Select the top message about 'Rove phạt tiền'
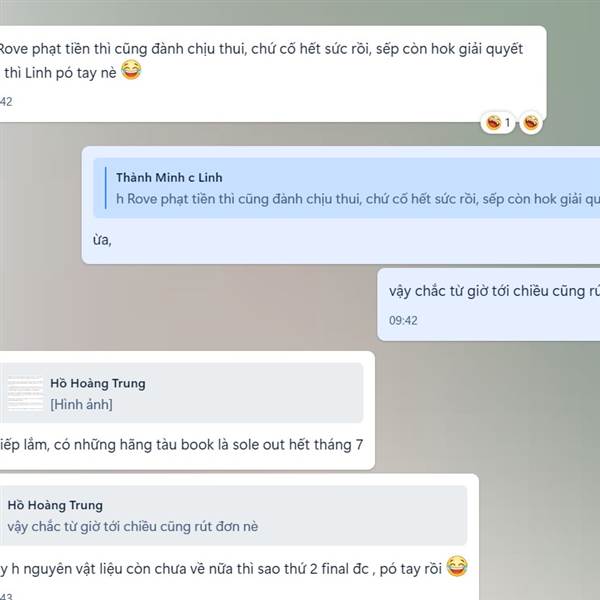600x600 pixels. pyautogui.click(x=273, y=74)
